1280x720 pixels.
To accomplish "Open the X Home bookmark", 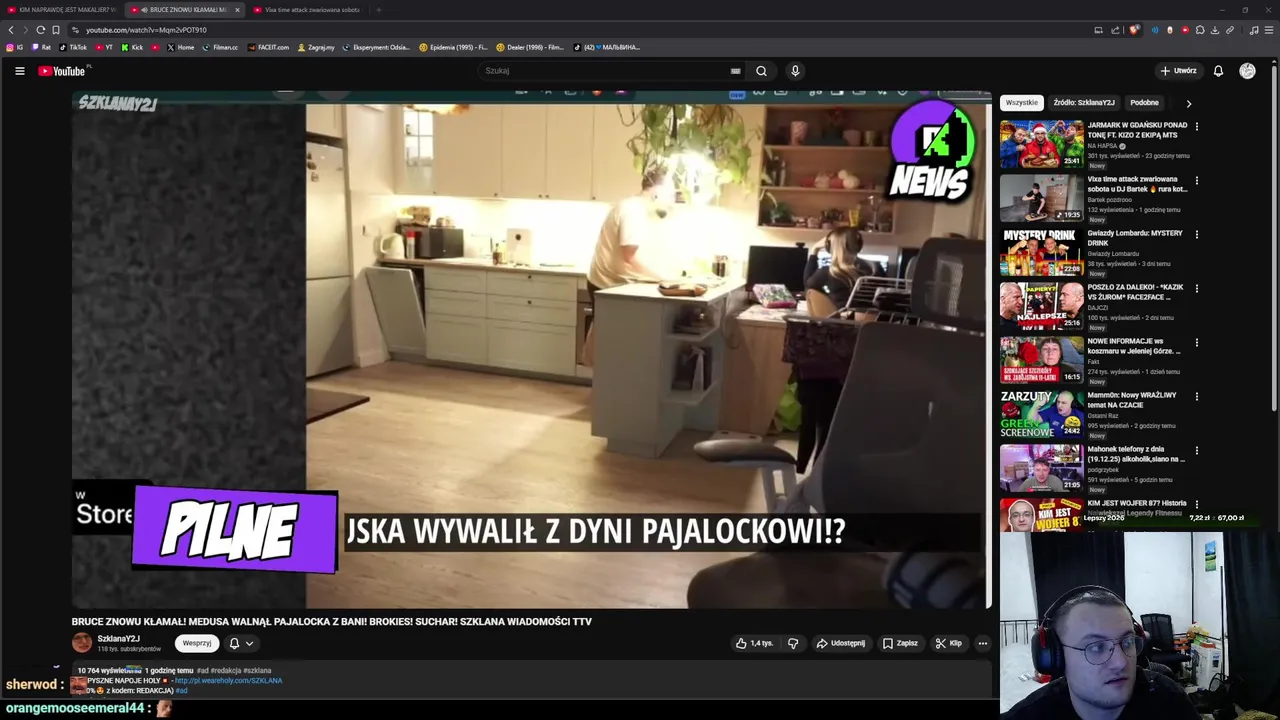I will tap(180, 47).
